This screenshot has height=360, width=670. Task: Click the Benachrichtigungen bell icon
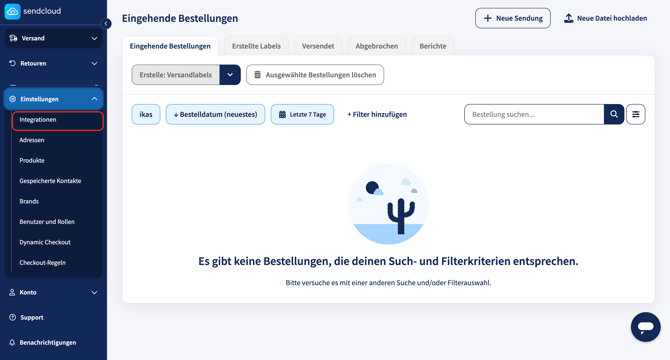pyautogui.click(x=12, y=342)
